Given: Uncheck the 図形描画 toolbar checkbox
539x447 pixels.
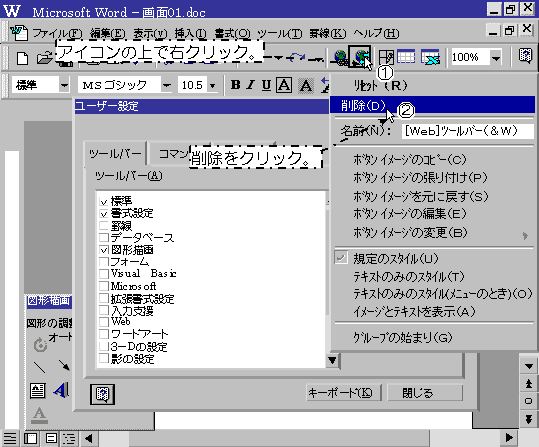Looking at the screenshot, I should [103, 250].
